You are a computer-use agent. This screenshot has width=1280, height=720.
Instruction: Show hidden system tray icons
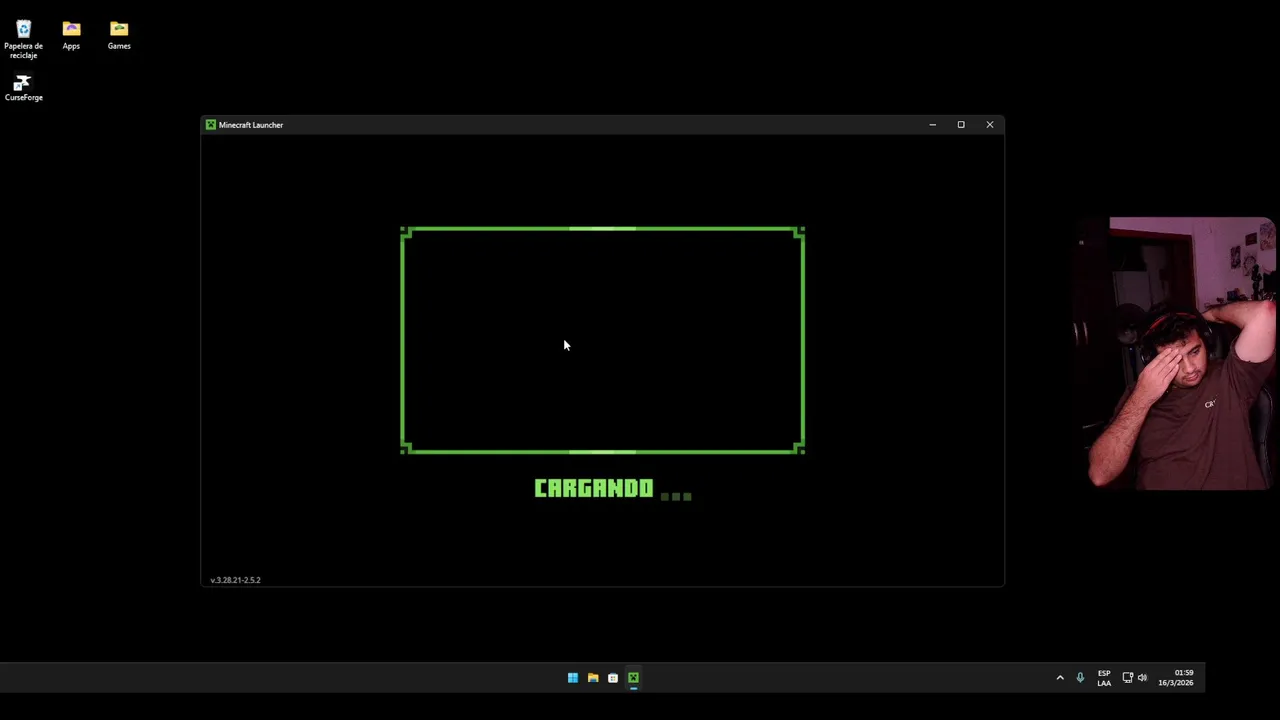1060,678
